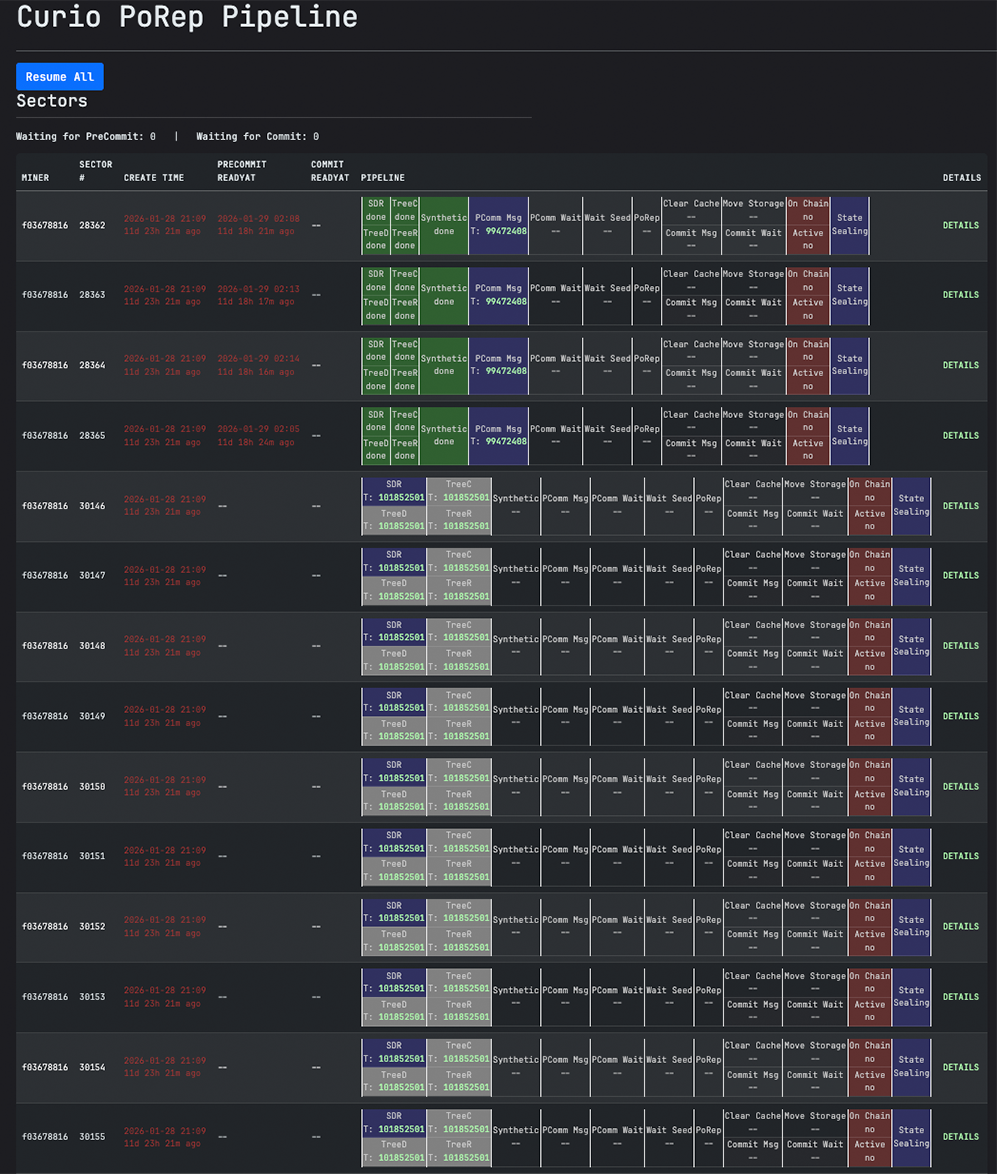Click SDR task 101852501 for sector 30146
Image resolution: width=997 pixels, height=1175 pixels.
[x=400, y=498]
